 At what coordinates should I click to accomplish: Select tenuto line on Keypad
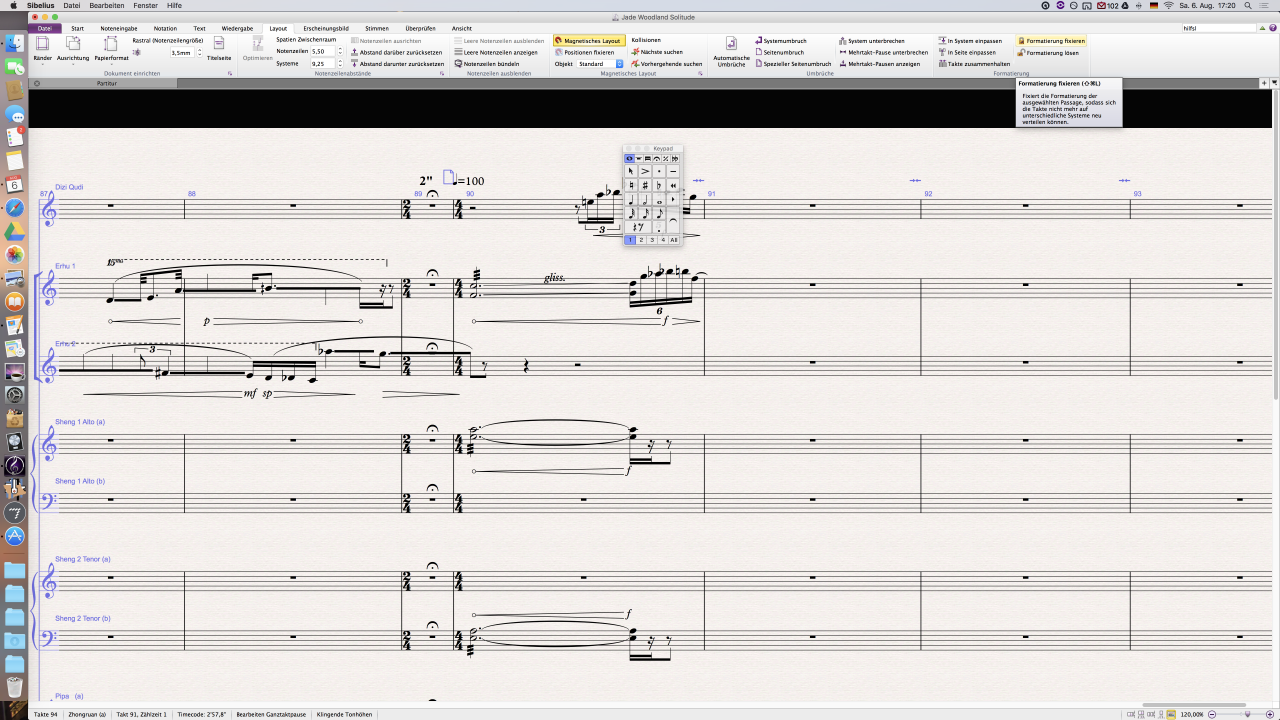[x=673, y=171]
